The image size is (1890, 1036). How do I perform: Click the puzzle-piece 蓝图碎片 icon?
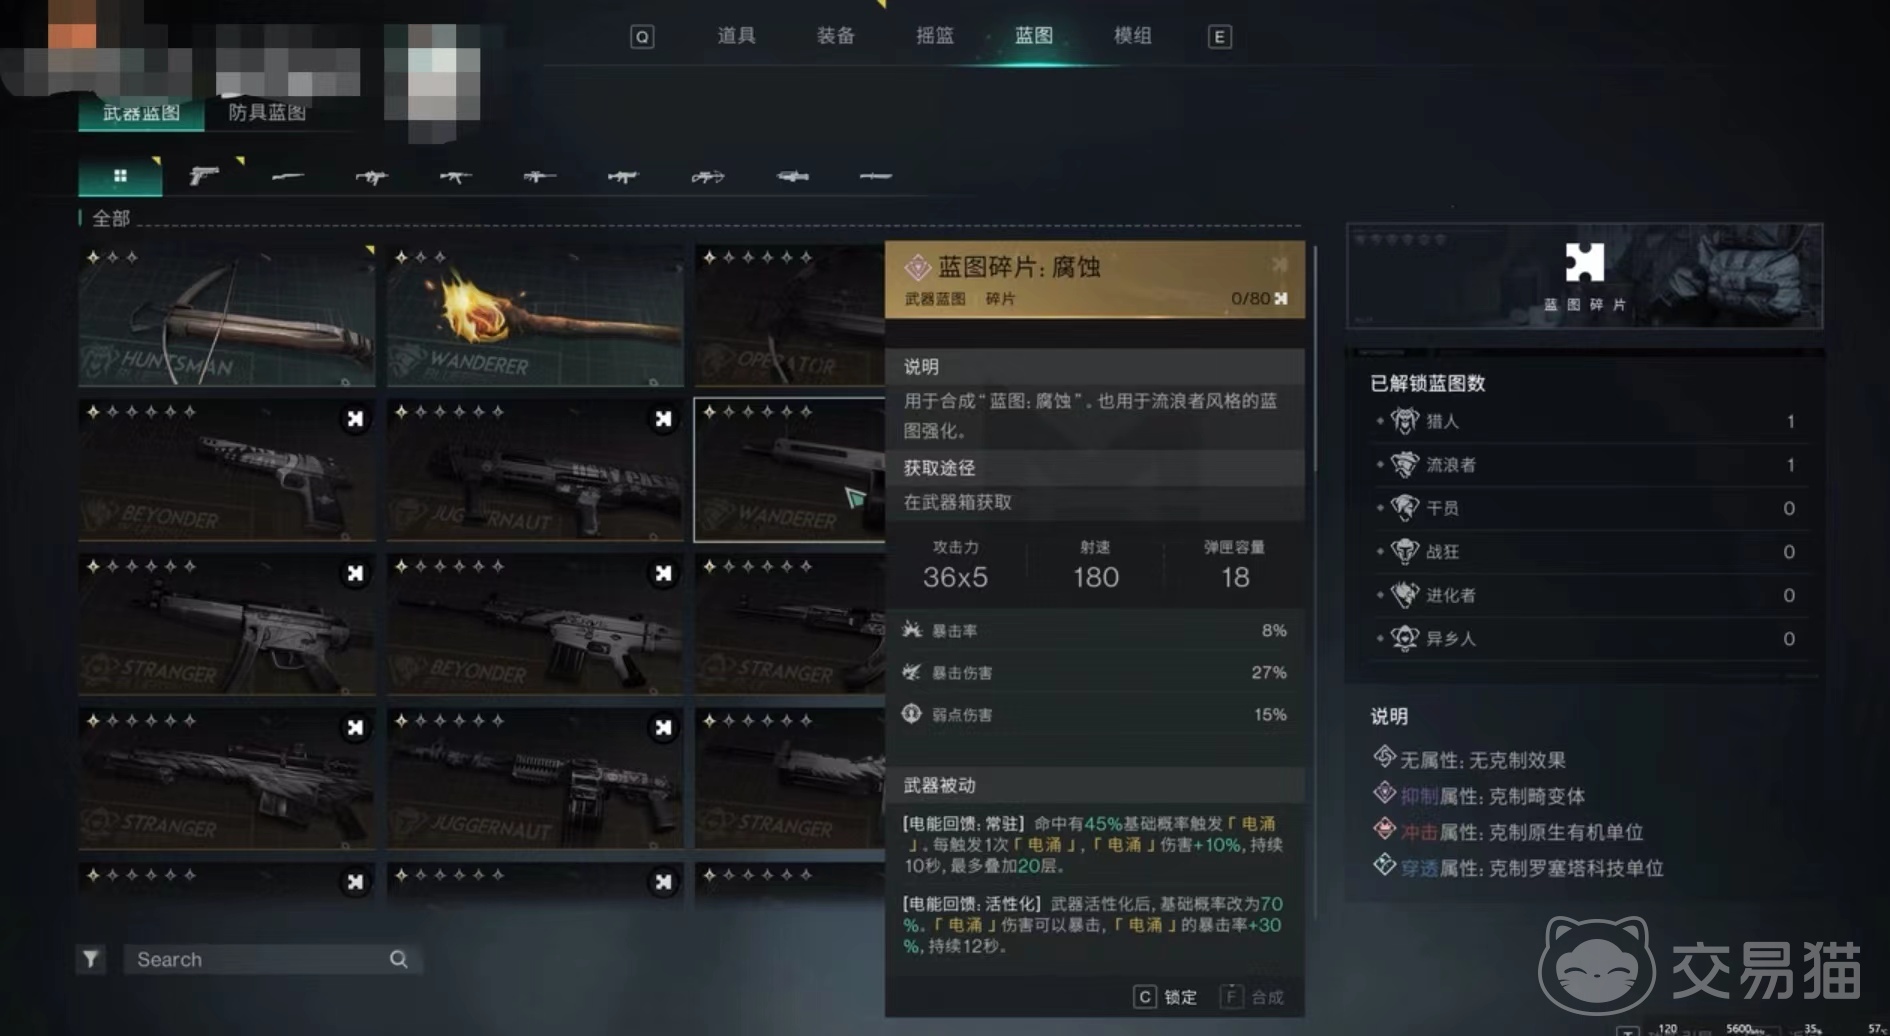point(1584,263)
